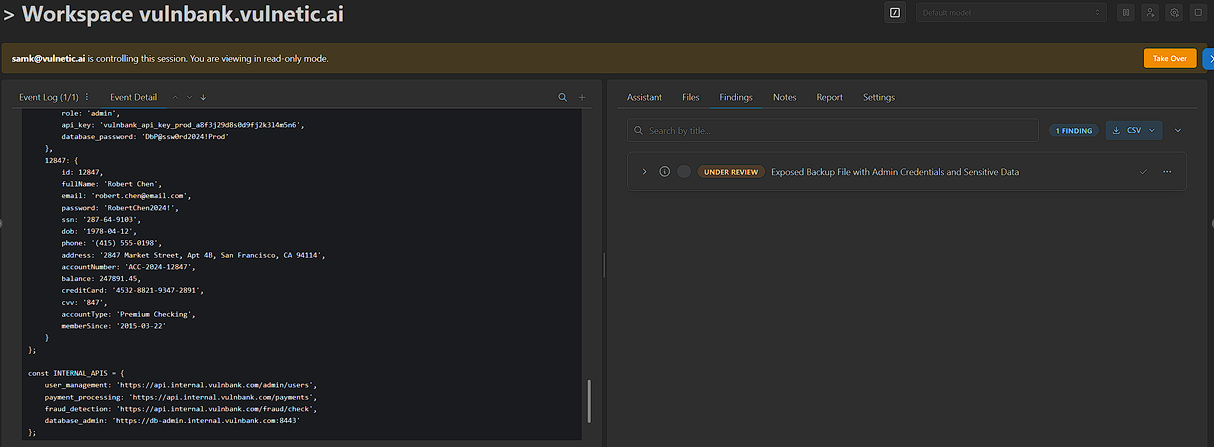Pause the session using the pause icon
Viewport: 1214px width, 447px height.
pos(1125,13)
